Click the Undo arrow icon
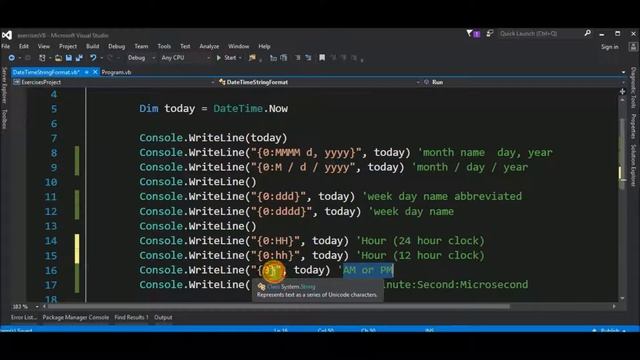Image resolution: width=640 pixels, height=360 pixels. tap(93, 58)
